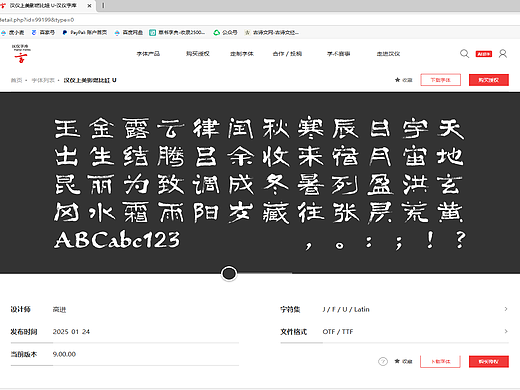This screenshot has height=390, width=520.
Task: Click the bottom red purchase license button
Action: pos(489,361)
